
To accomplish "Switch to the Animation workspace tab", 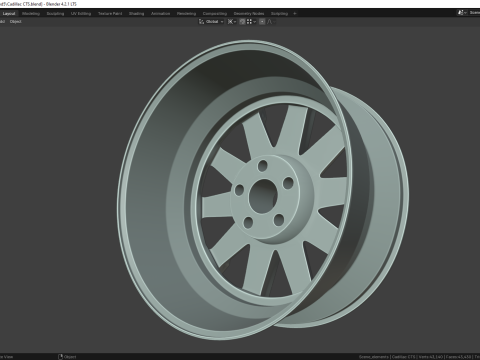I will (x=161, y=14).
